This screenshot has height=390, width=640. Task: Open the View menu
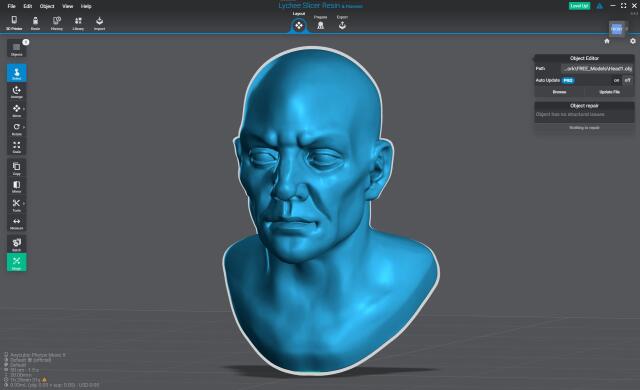pos(68,6)
